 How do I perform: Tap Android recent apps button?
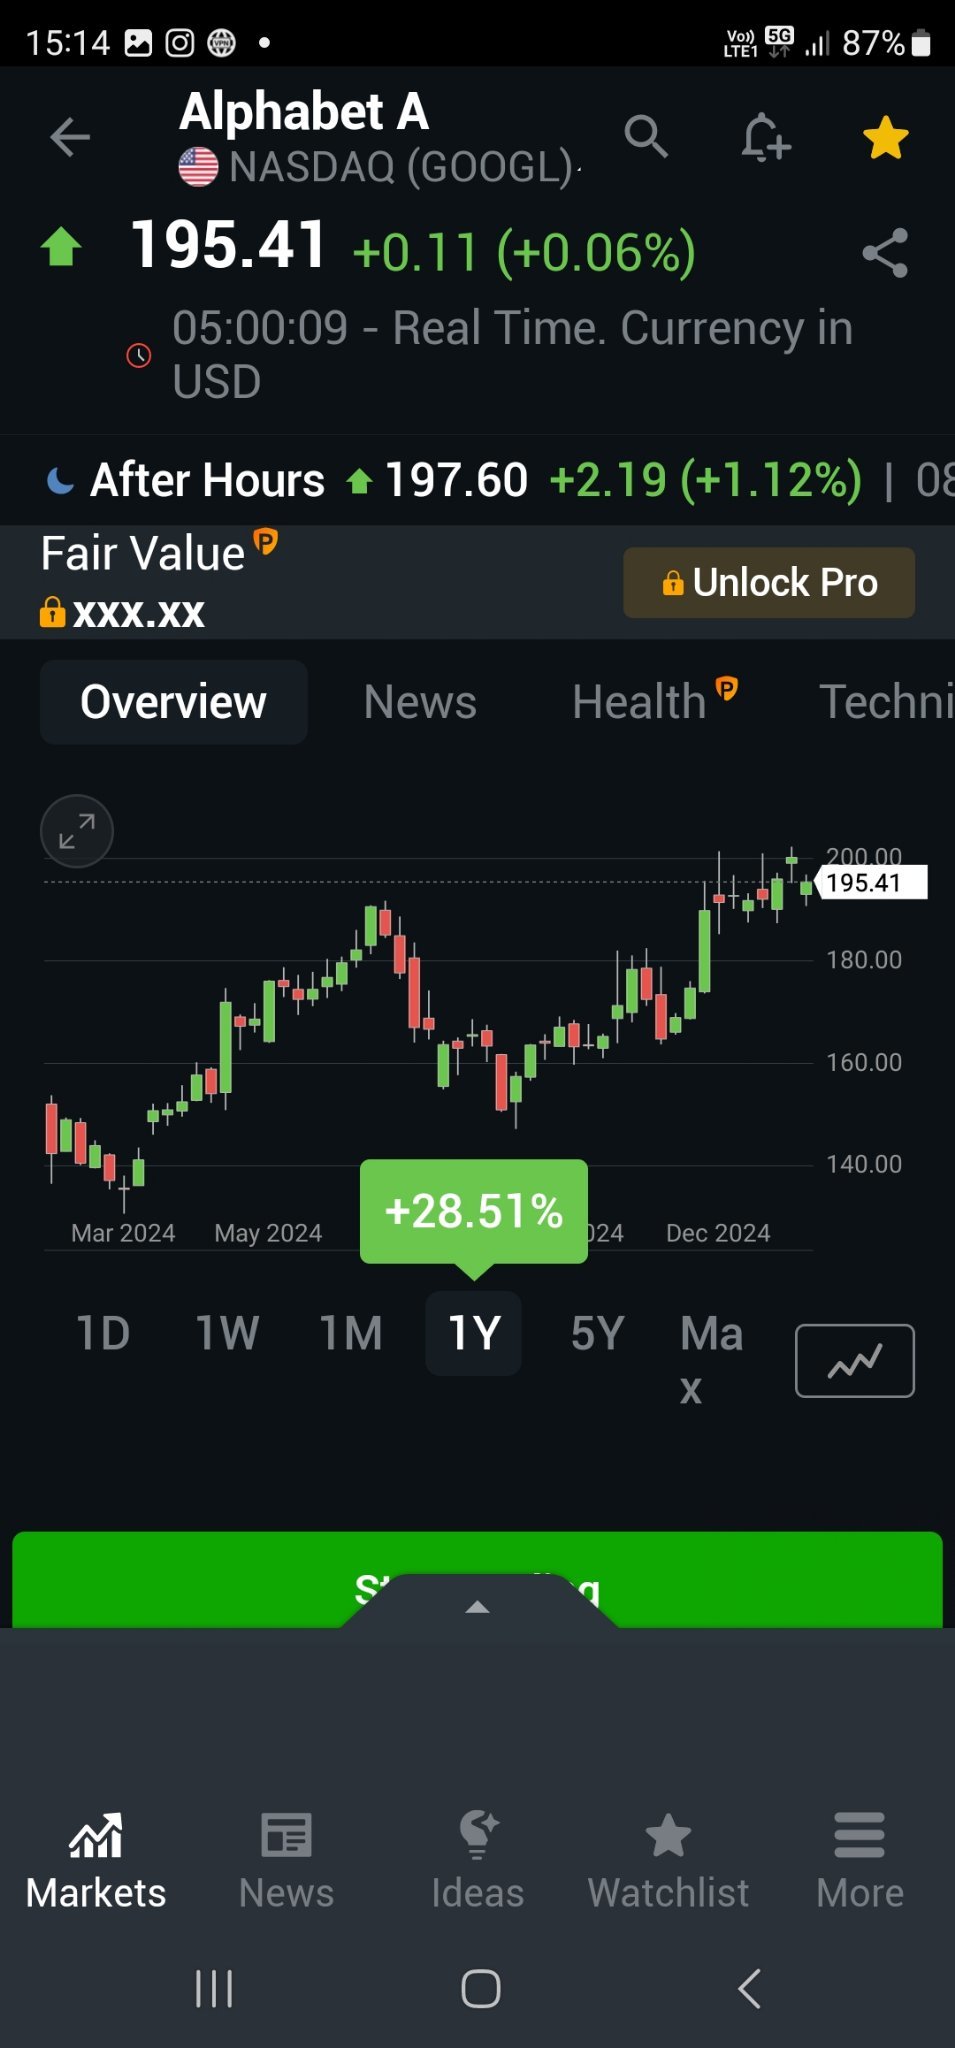tap(214, 1988)
